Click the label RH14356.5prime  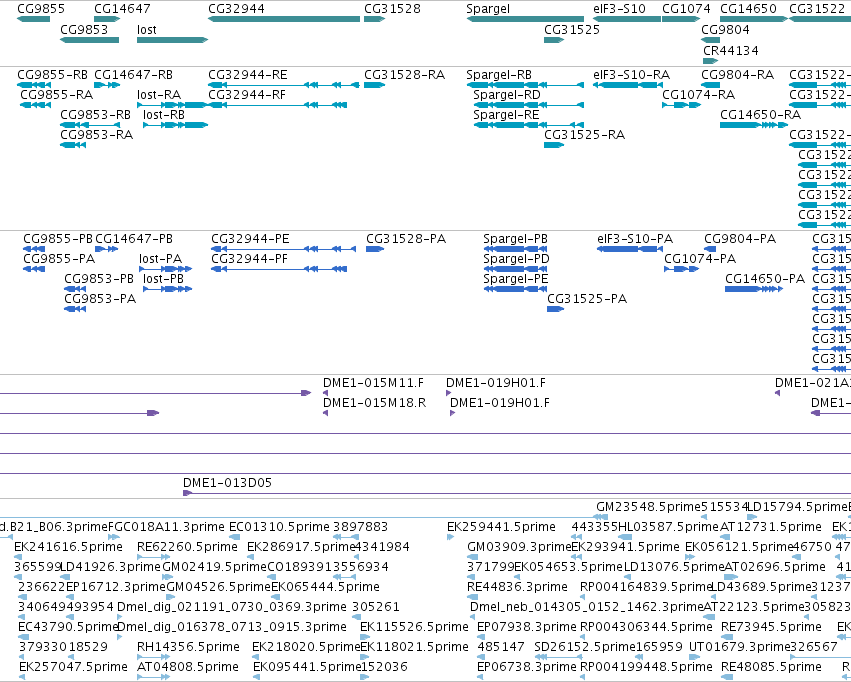click(x=188, y=647)
